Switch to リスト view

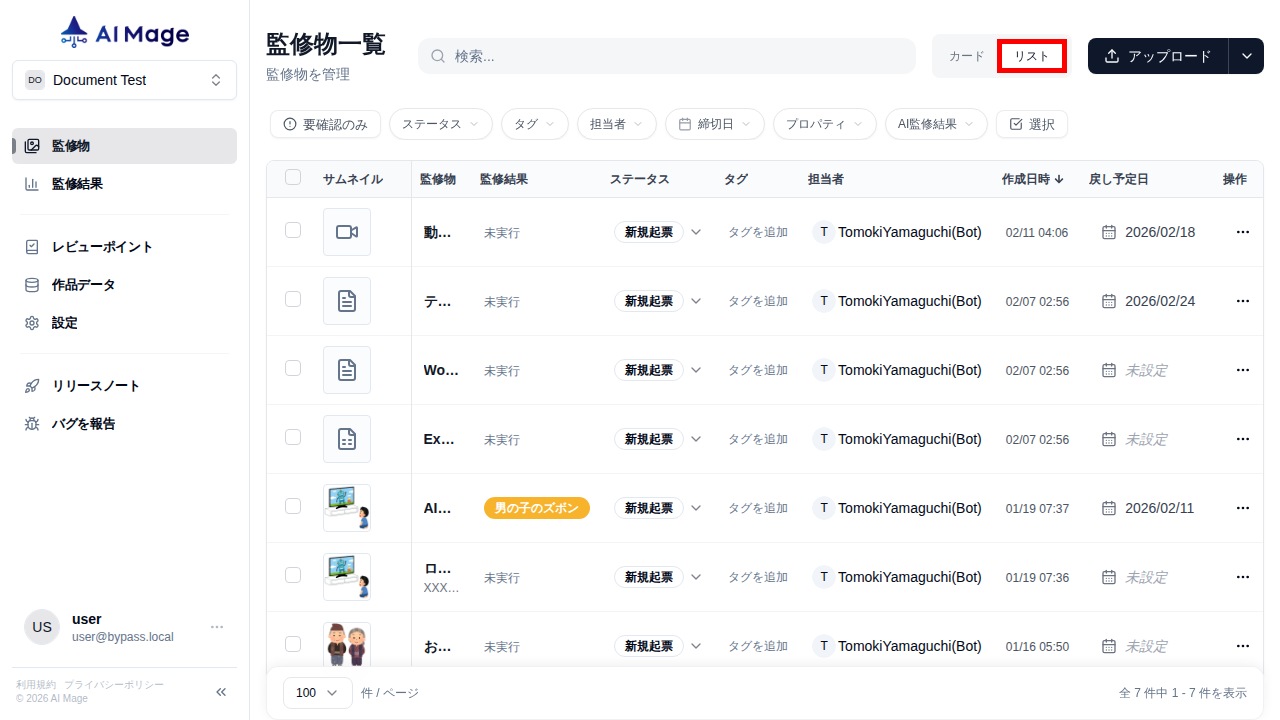click(1031, 56)
